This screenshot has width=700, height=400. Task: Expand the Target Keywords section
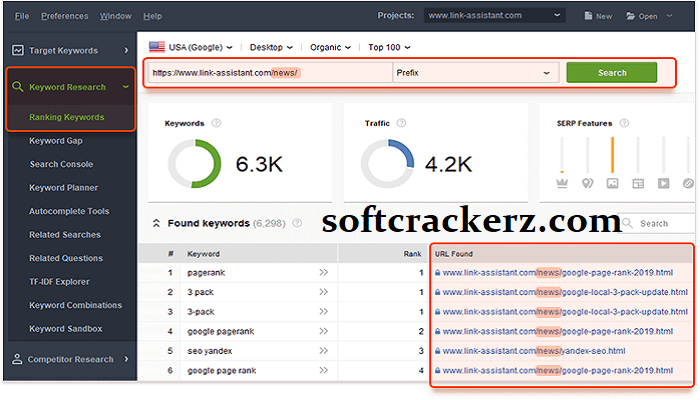pos(126,50)
